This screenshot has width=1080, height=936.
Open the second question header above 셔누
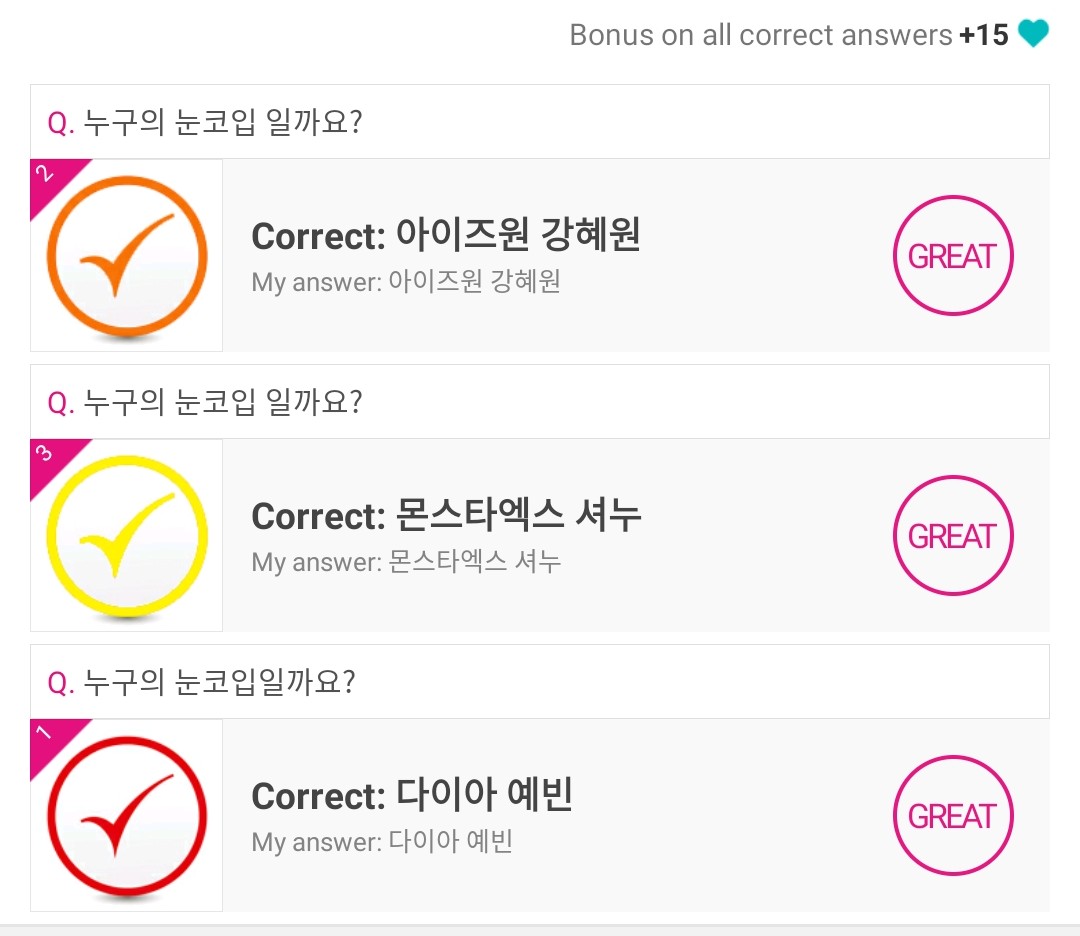[205, 403]
